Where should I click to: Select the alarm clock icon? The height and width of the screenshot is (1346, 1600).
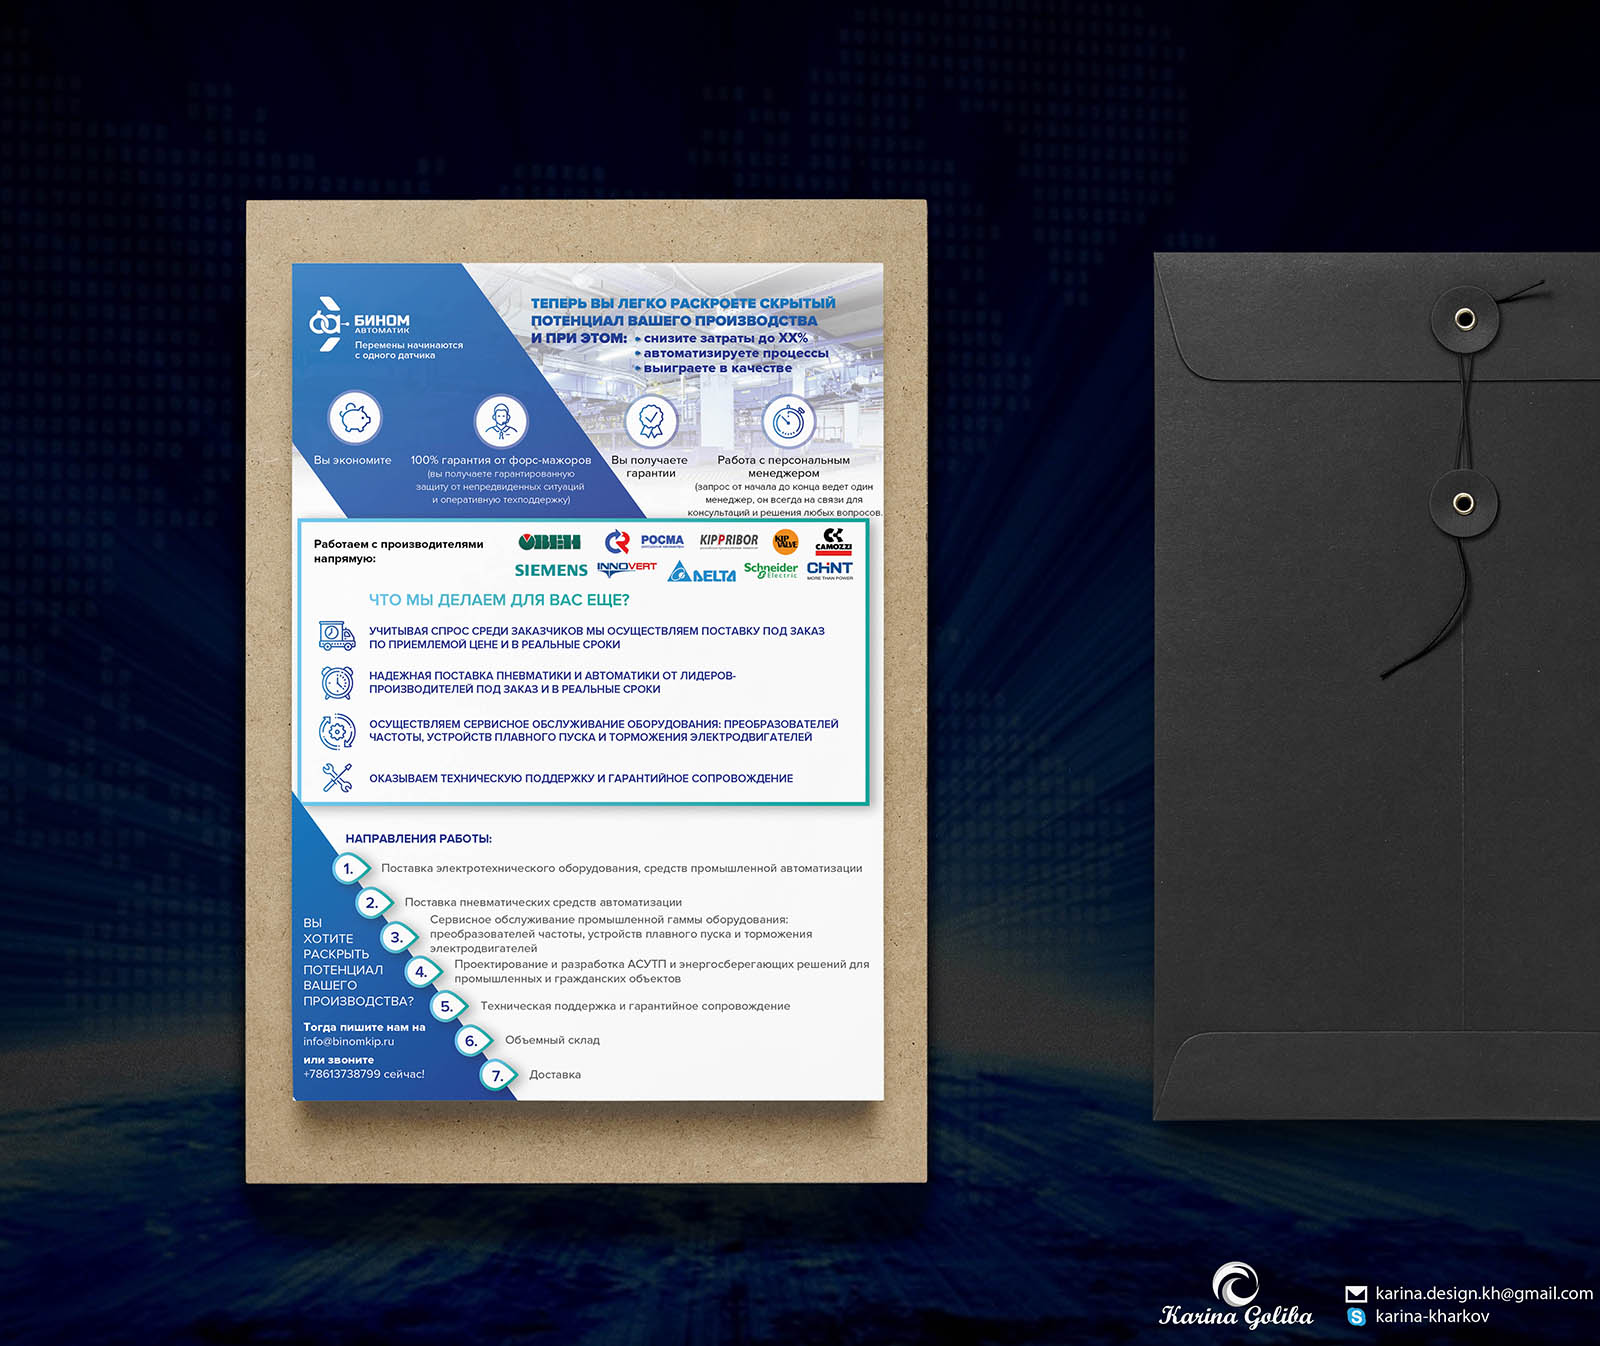(337, 682)
